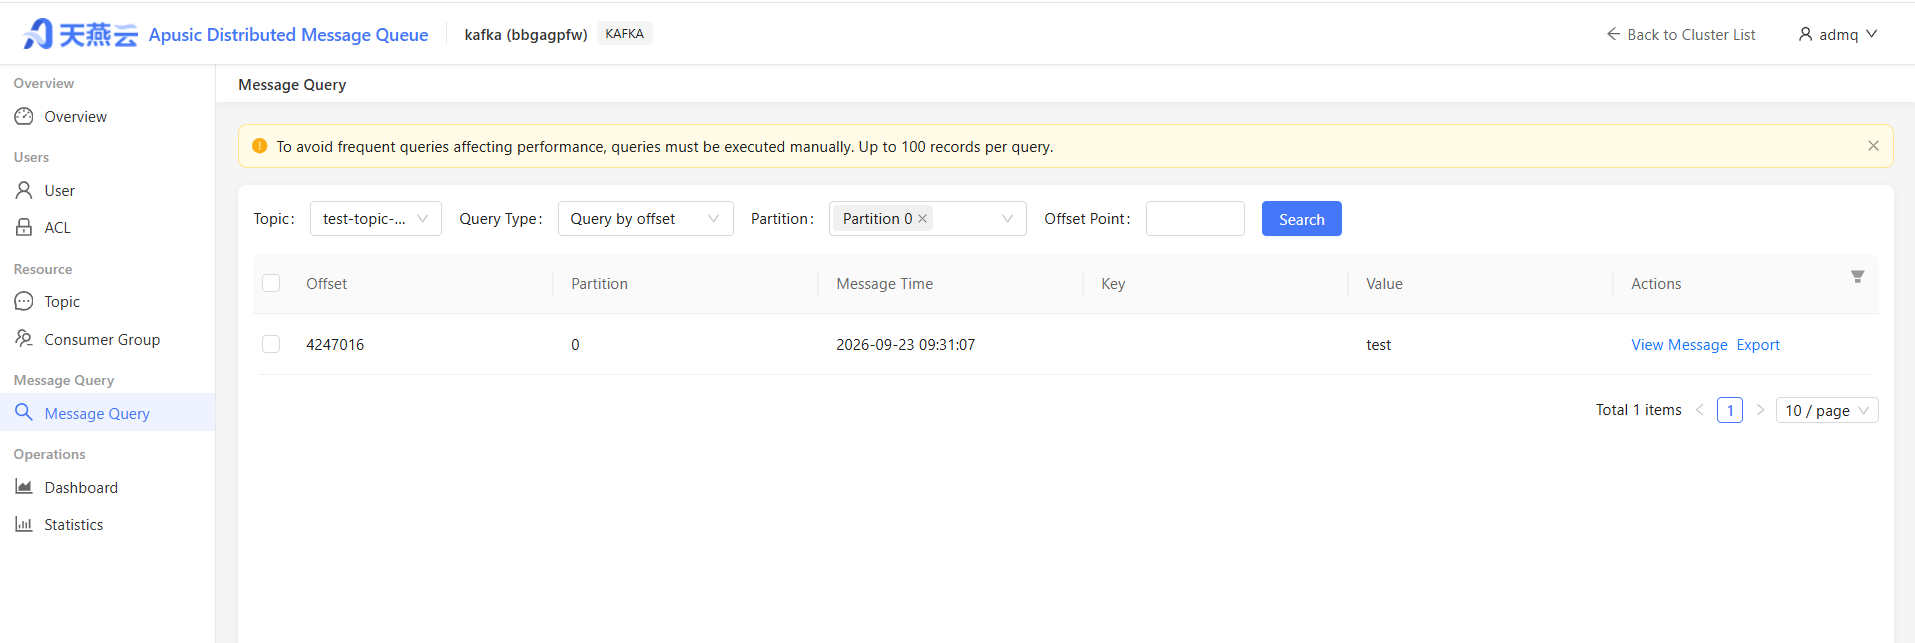
Task: Click the Topic speech bubble icon
Action: click(24, 301)
